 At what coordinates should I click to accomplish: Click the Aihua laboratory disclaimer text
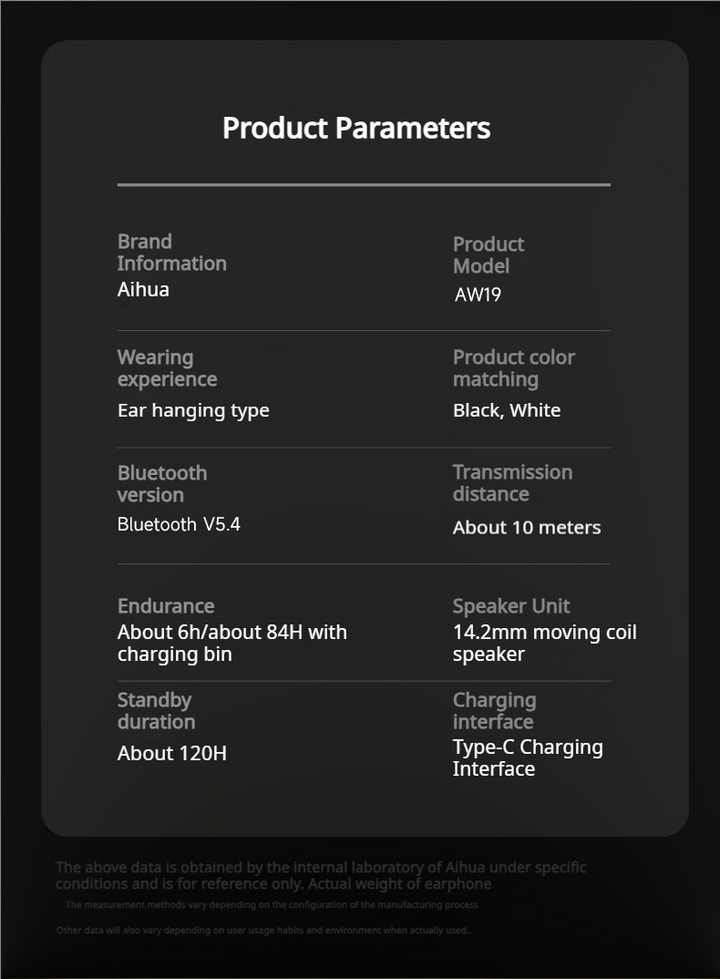click(x=320, y=875)
